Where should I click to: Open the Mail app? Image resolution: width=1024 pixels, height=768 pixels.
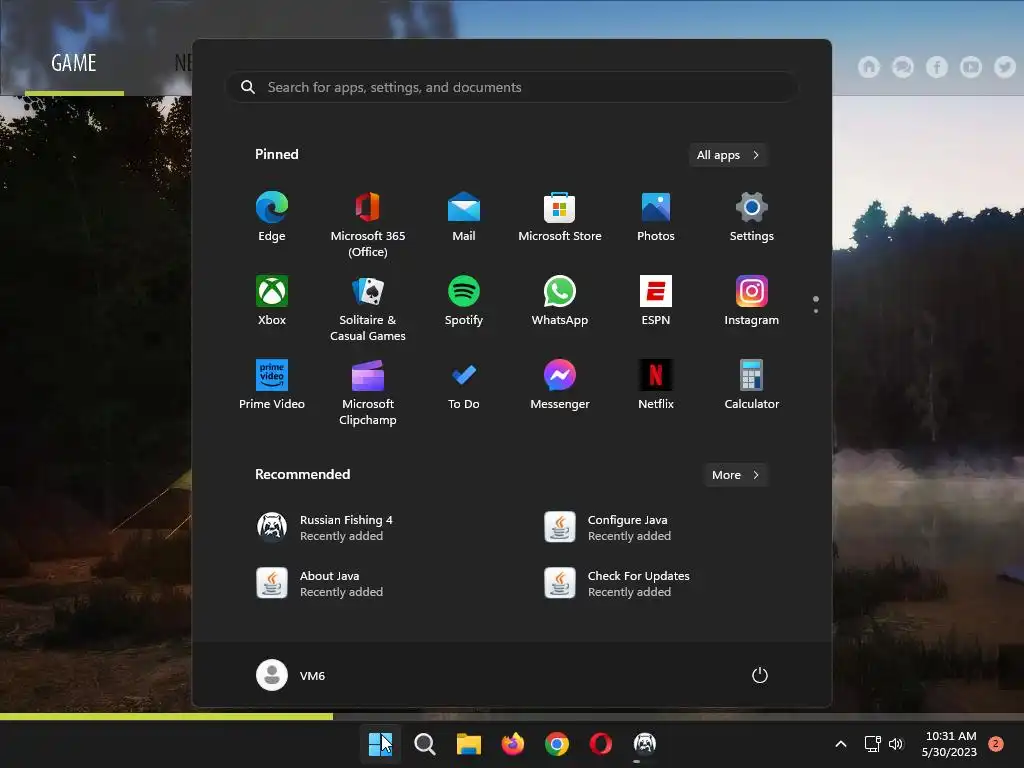(x=464, y=217)
